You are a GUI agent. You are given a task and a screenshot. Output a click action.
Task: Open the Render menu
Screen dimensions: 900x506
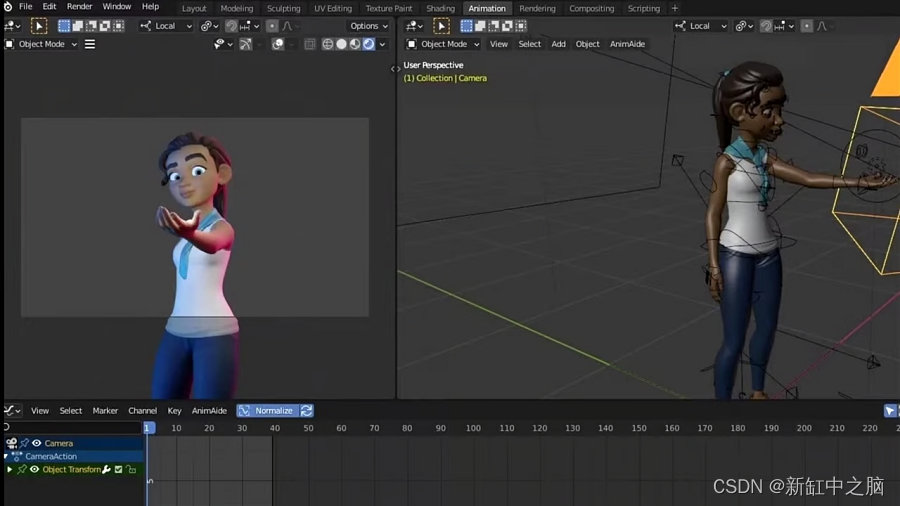pyautogui.click(x=79, y=7)
